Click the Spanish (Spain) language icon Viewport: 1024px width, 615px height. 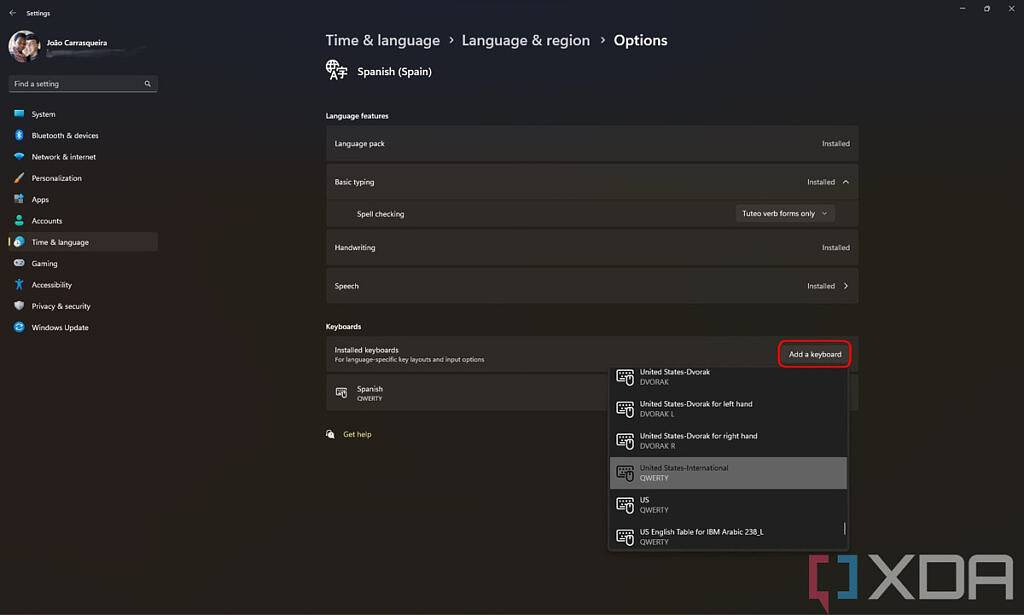coord(336,70)
